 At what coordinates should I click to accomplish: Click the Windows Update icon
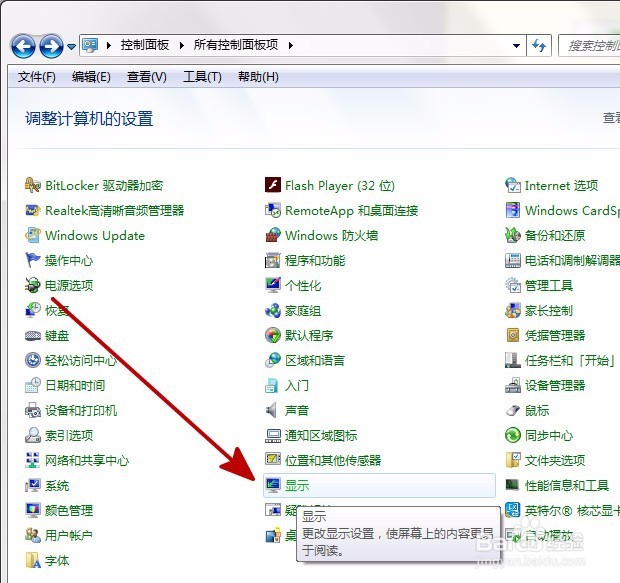[x=32, y=235]
